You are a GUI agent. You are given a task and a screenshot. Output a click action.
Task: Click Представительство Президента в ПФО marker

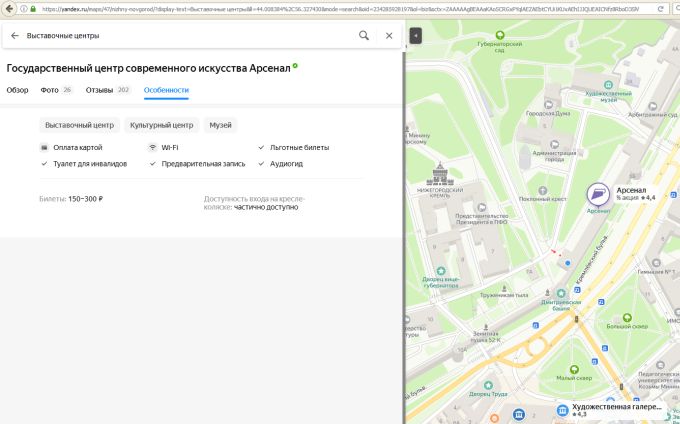tap(481, 207)
